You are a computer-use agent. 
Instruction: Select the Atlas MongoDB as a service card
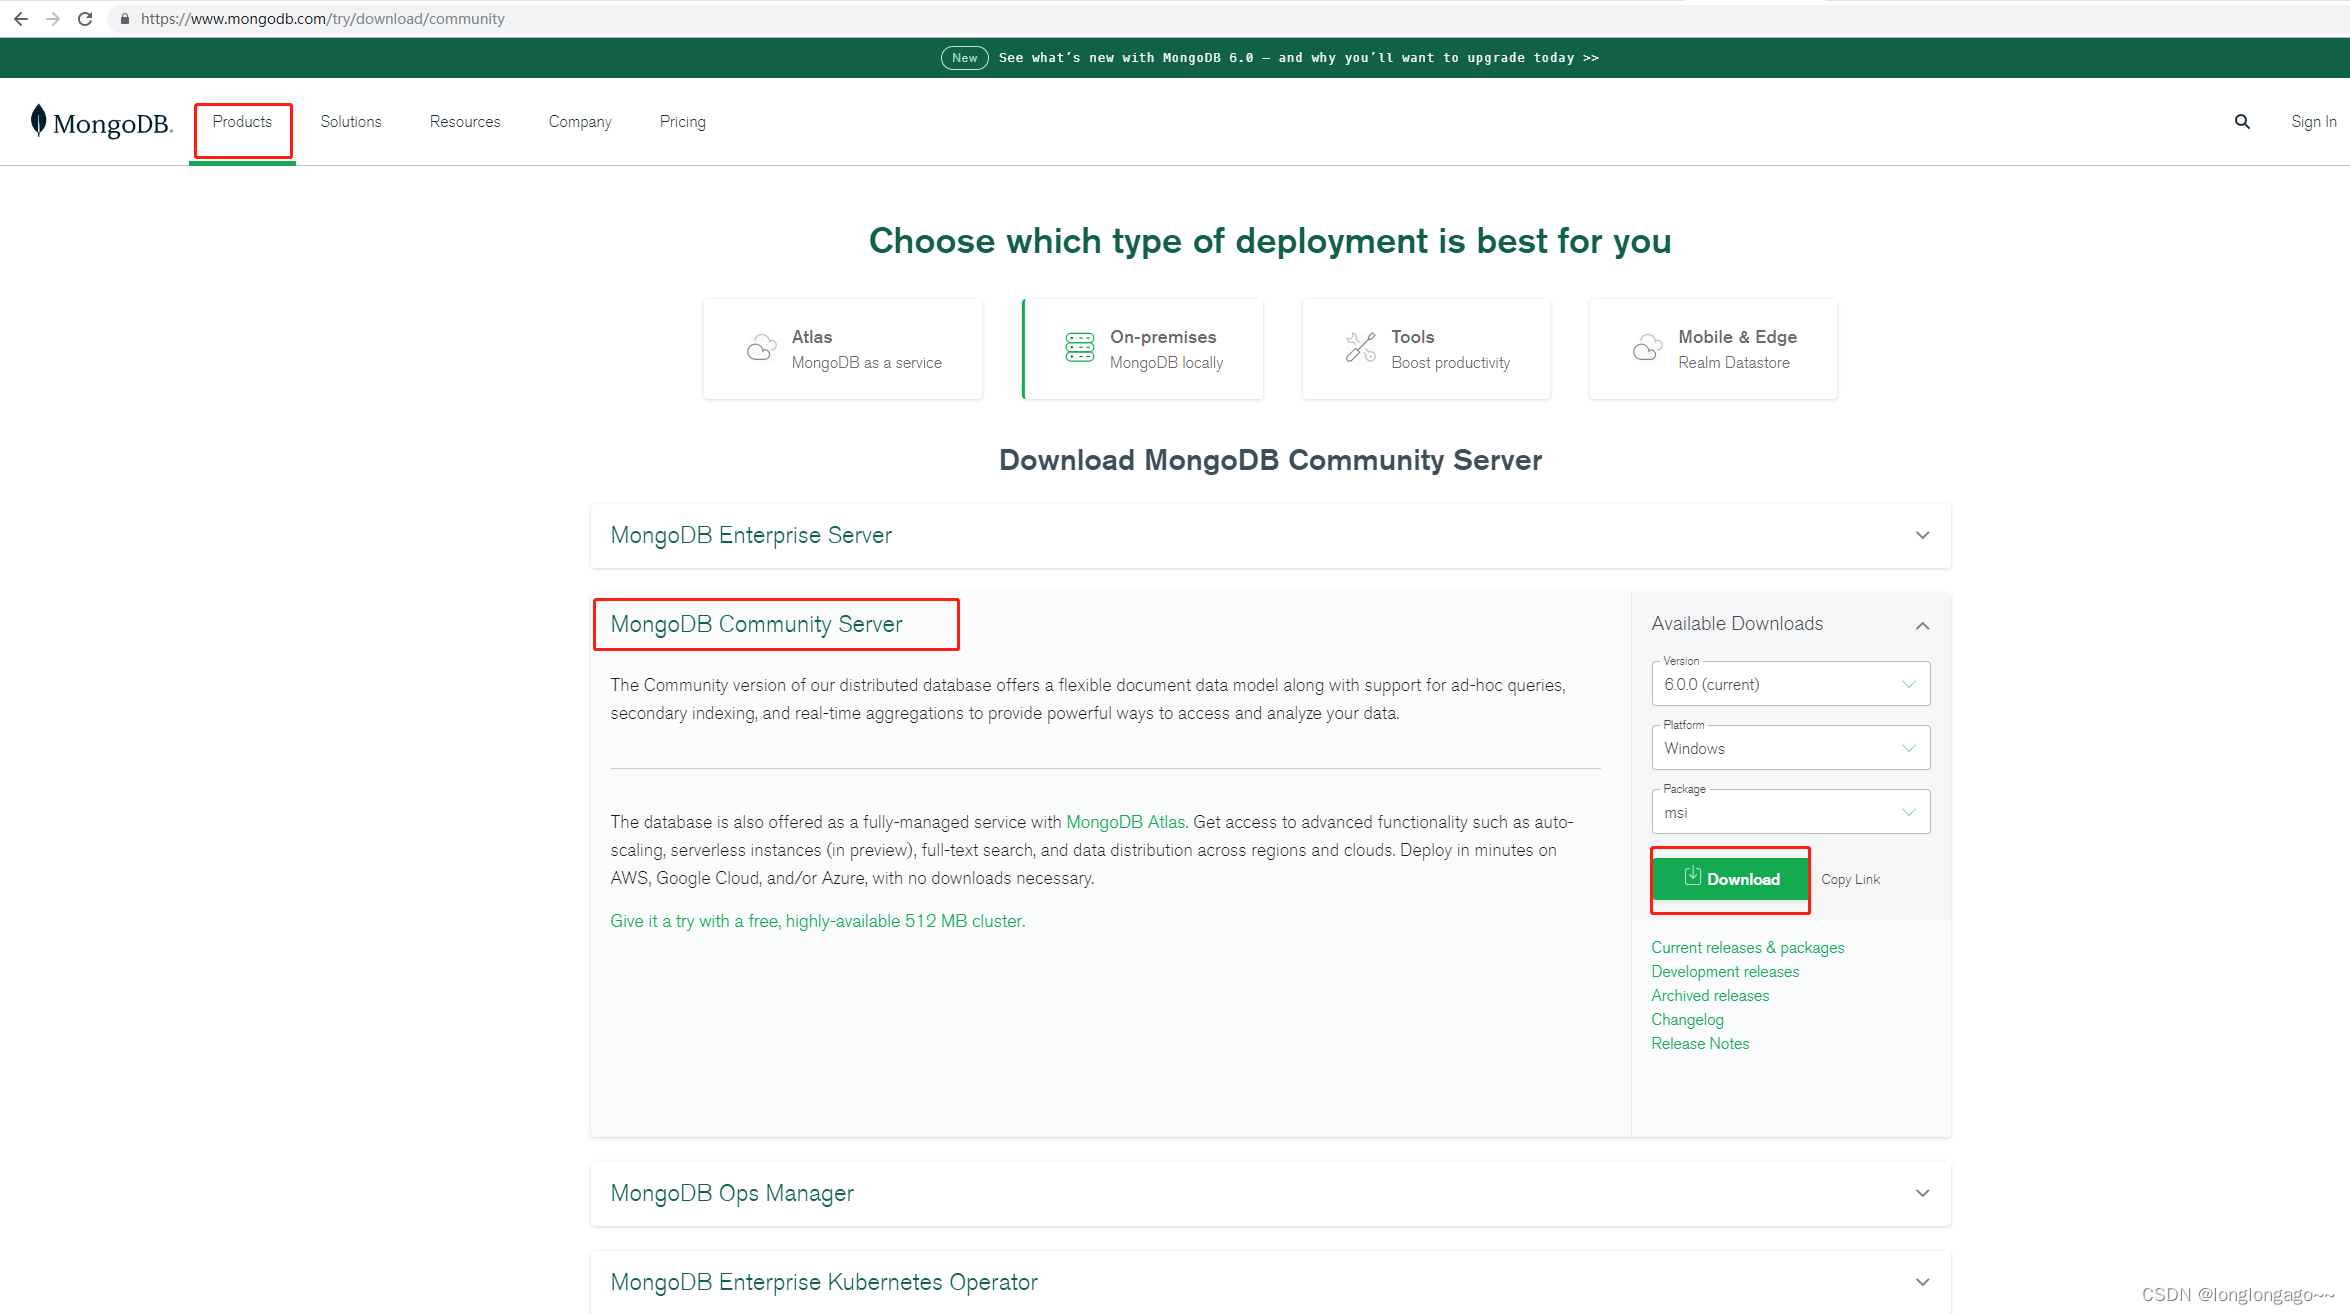(x=843, y=349)
